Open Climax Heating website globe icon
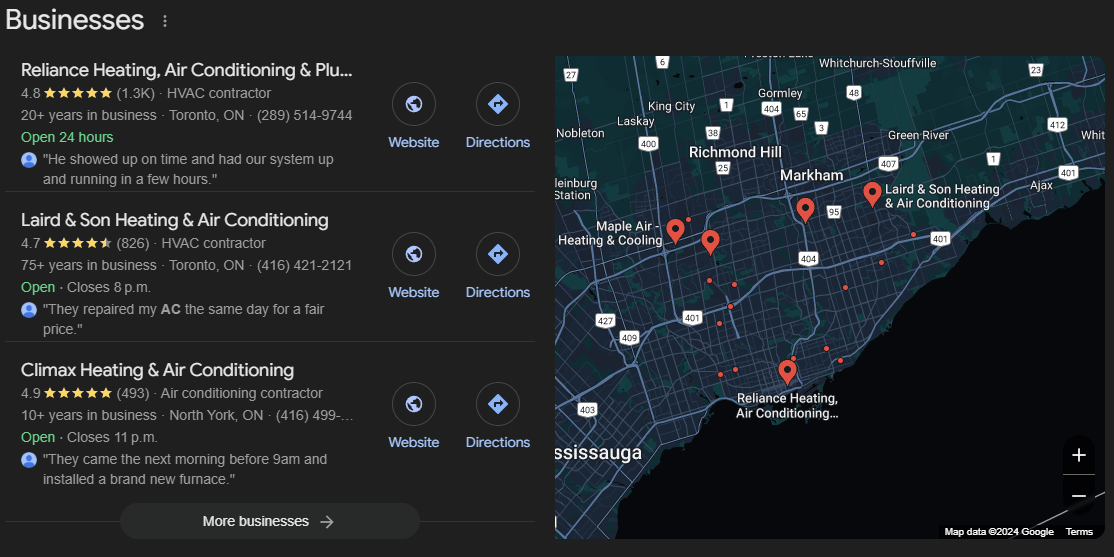This screenshot has height=557, width=1114. [x=413, y=405]
